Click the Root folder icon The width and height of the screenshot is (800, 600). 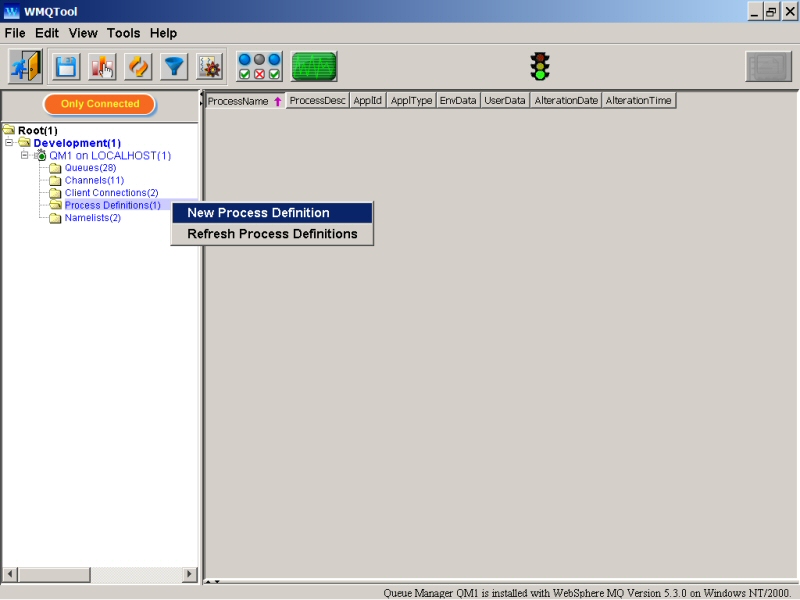(x=9, y=130)
